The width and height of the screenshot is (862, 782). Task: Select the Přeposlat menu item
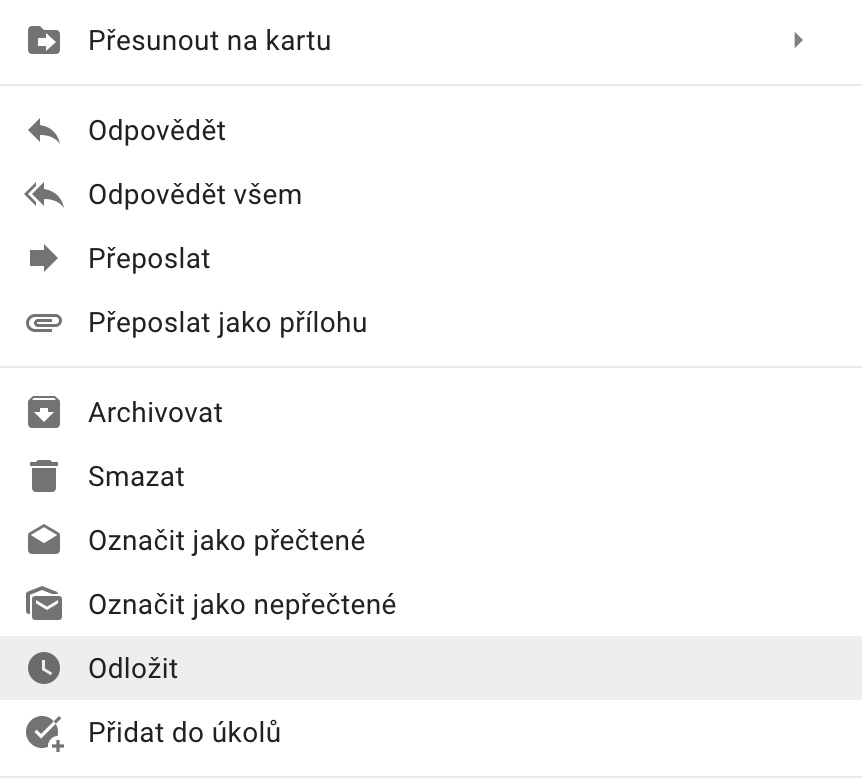click(149, 259)
